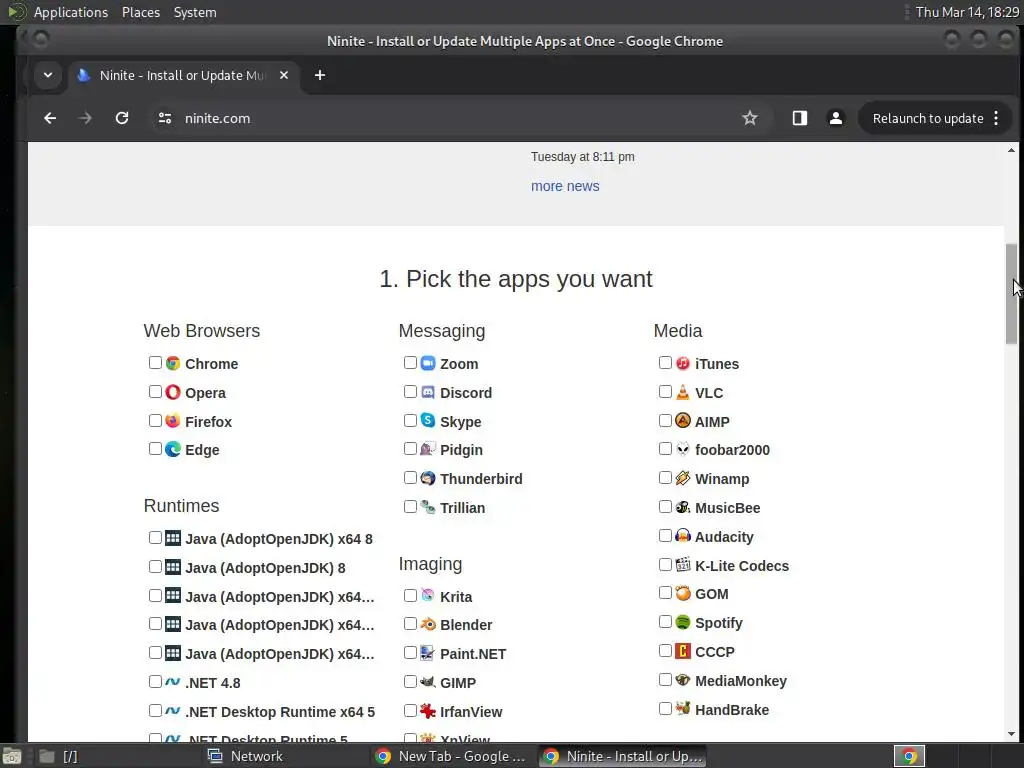
Task: Check the VLC checkbox
Action: [665, 391]
